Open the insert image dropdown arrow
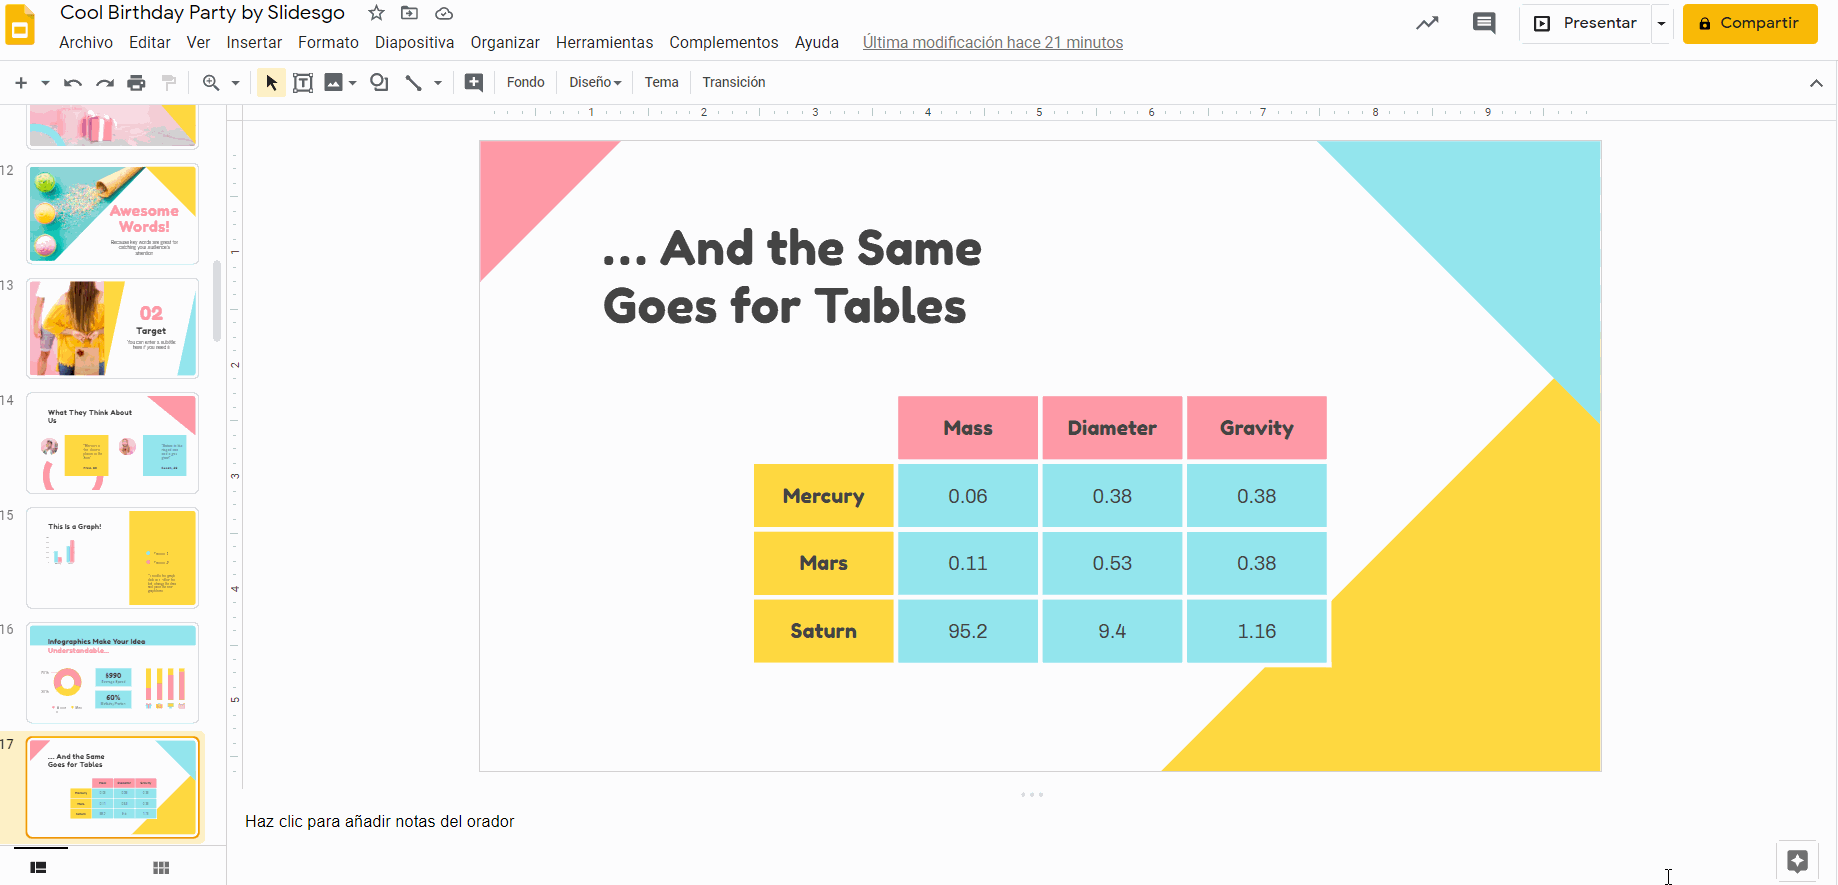The width and height of the screenshot is (1838, 885). pyautogui.click(x=353, y=83)
